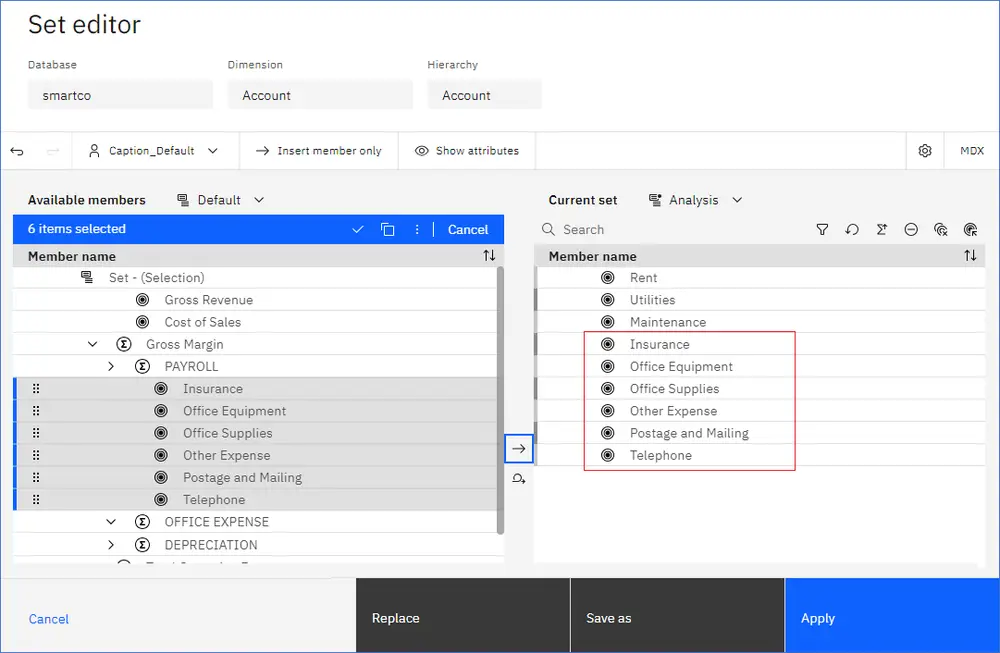
Task: Sort Current set by member name
Action: coord(970,256)
